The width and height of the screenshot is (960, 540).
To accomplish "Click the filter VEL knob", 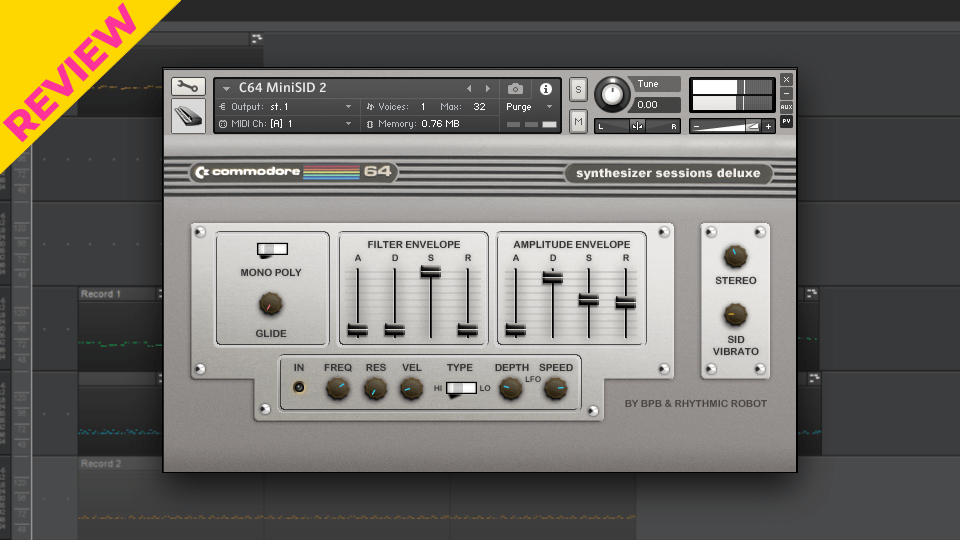I will click(411, 388).
